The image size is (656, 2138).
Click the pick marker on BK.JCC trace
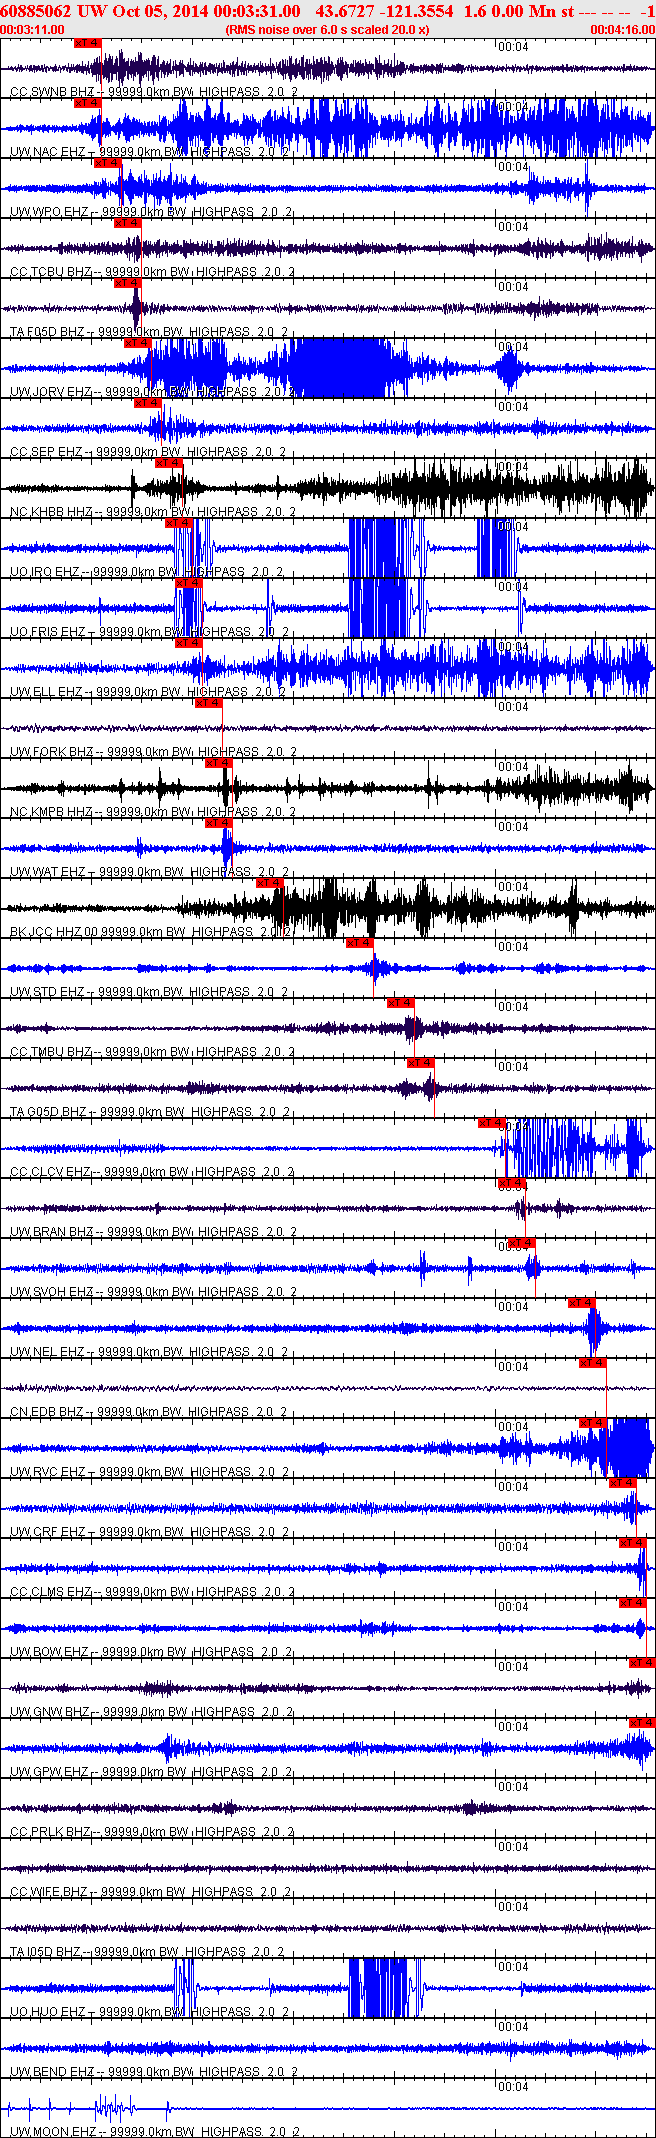tap(271, 883)
